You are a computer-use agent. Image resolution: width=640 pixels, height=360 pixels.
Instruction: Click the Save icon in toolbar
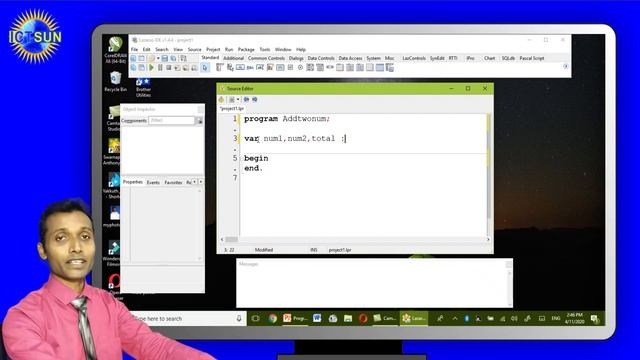point(164,58)
